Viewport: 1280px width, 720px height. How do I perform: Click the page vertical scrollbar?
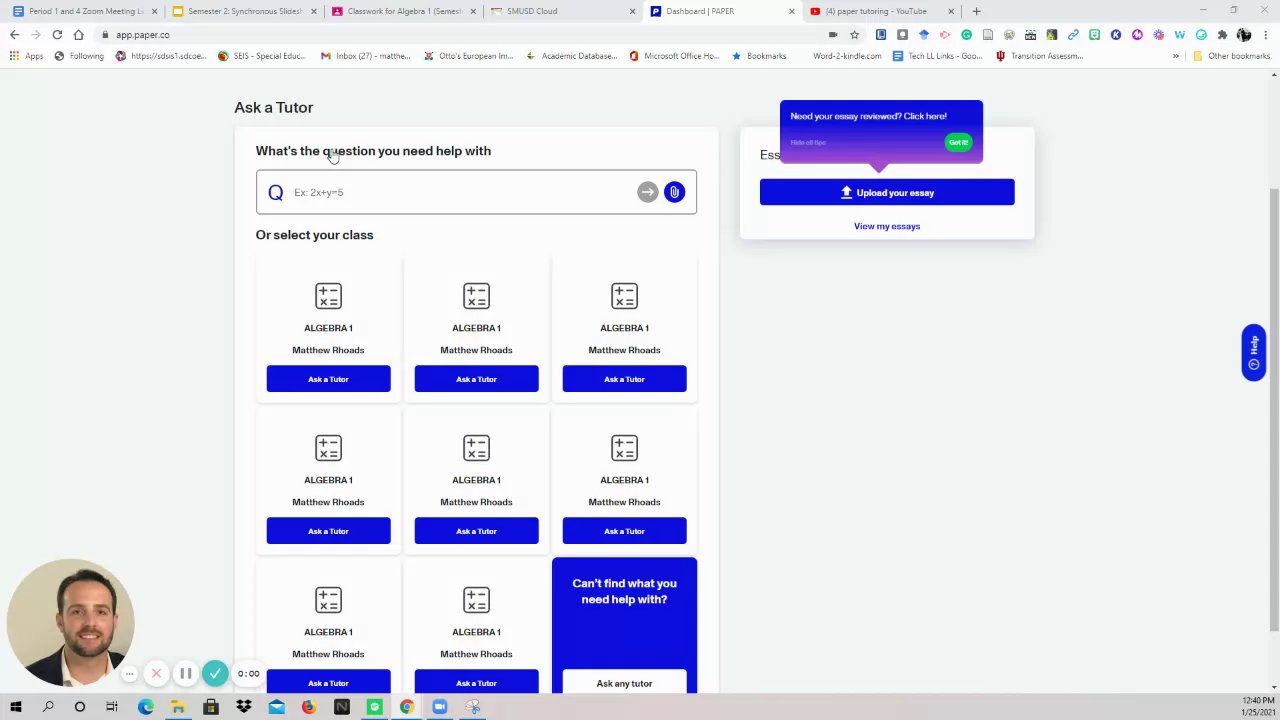[1274, 410]
